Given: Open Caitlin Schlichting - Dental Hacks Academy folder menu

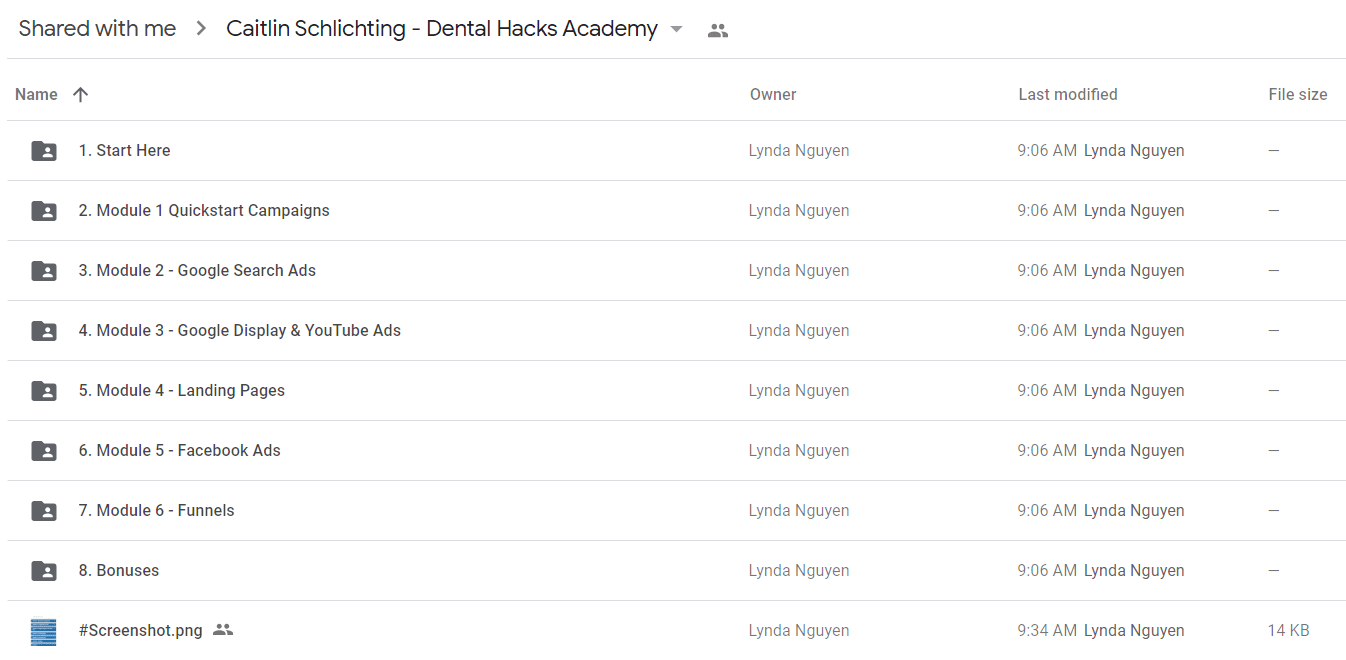Looking at the screenshot, I should coord(442,29).
